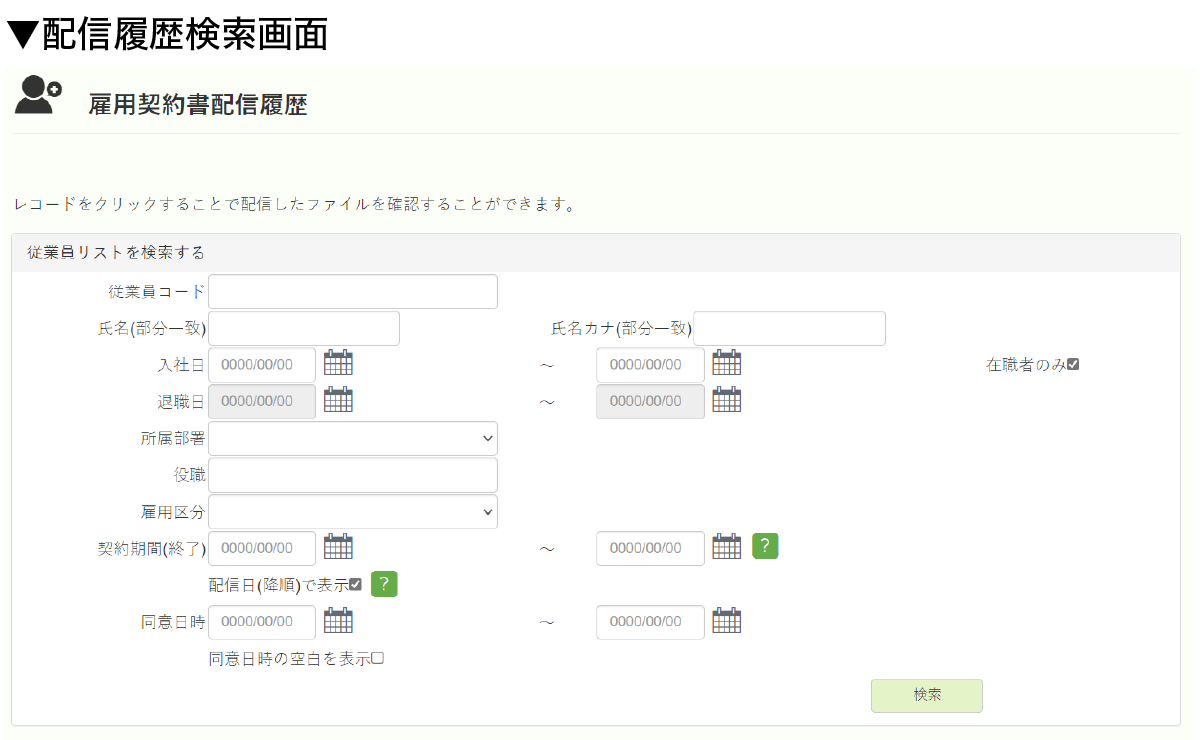
Task: Toggle the 在職者のみ checkbox
Action: point(1073,365)
